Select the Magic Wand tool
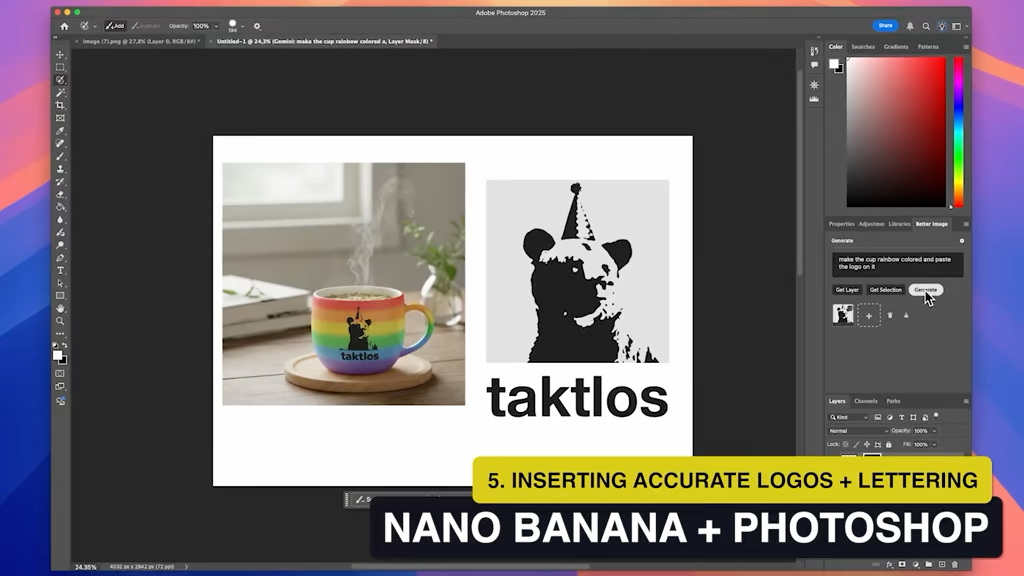Viewport: 1024px width, 576px height. click(x=60, y=92)
